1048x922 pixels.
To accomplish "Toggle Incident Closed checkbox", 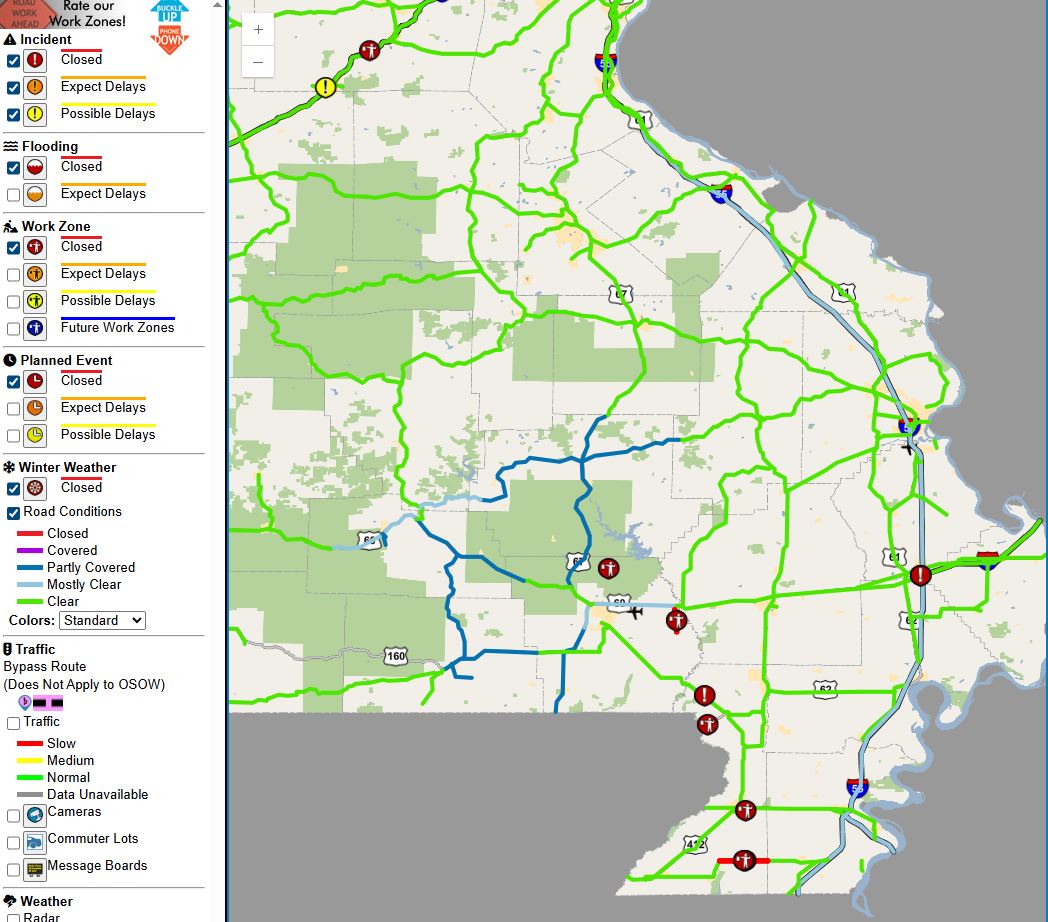I will (x=13, y=61).
